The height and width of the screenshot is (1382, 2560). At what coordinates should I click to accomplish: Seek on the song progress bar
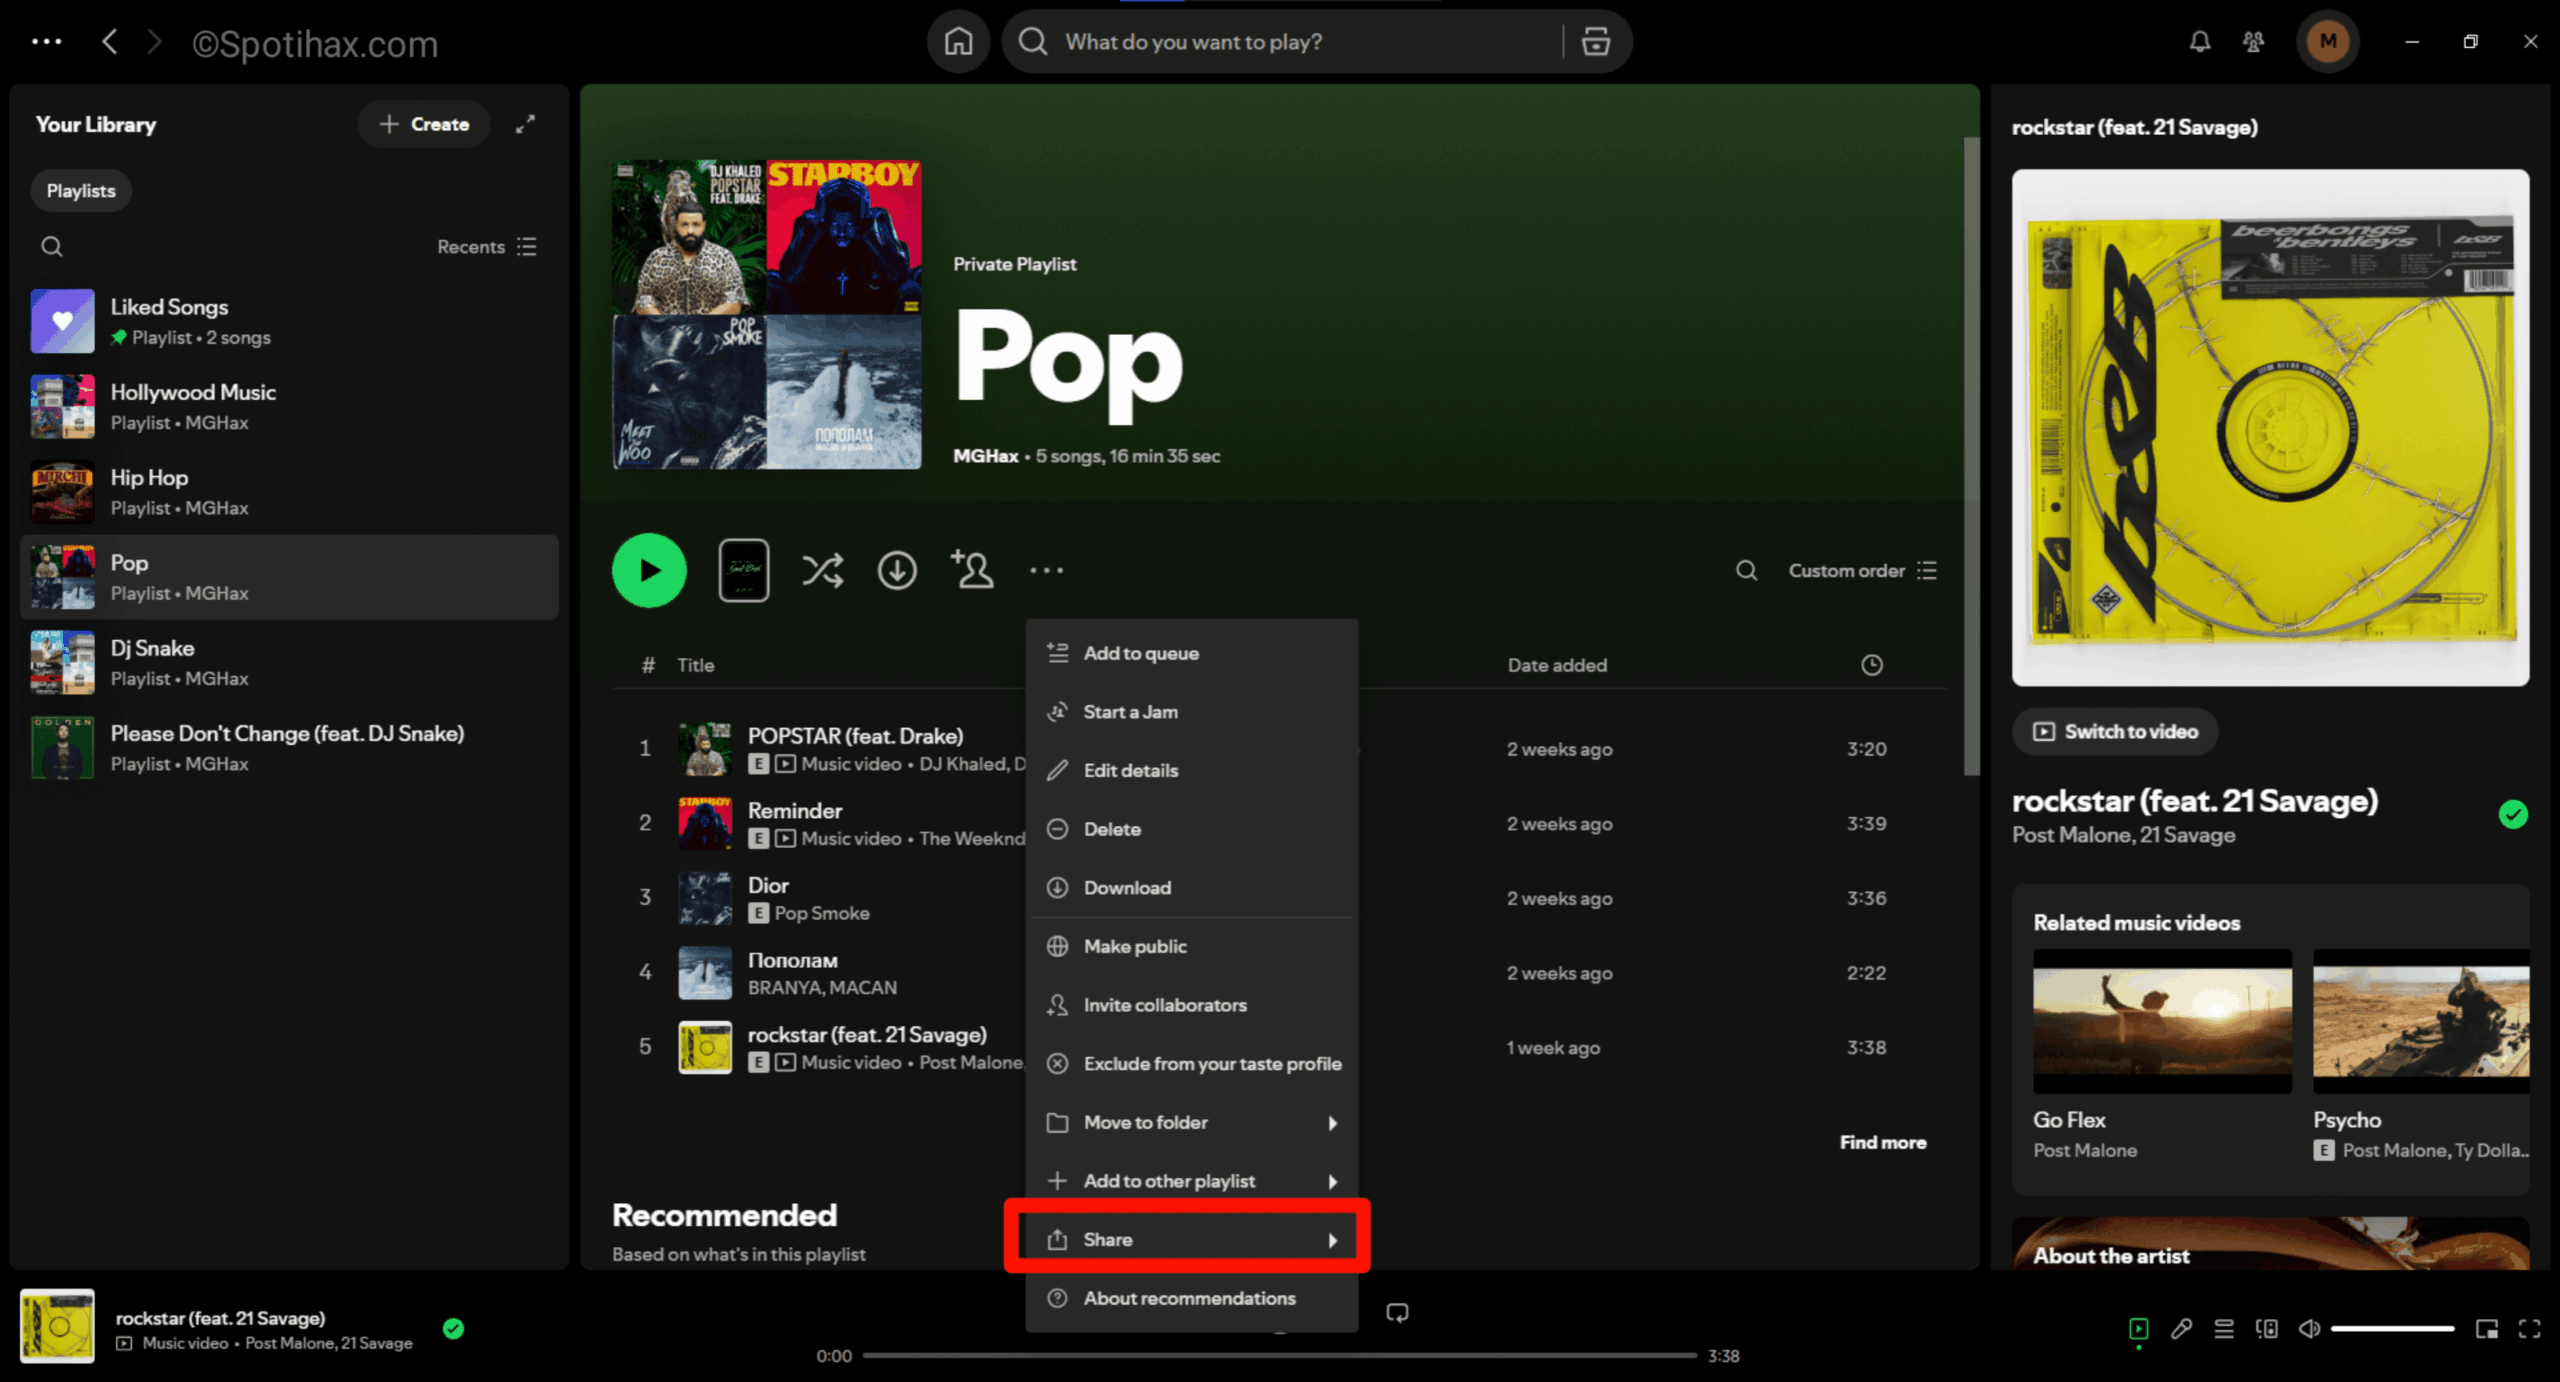[1279, 1356]
